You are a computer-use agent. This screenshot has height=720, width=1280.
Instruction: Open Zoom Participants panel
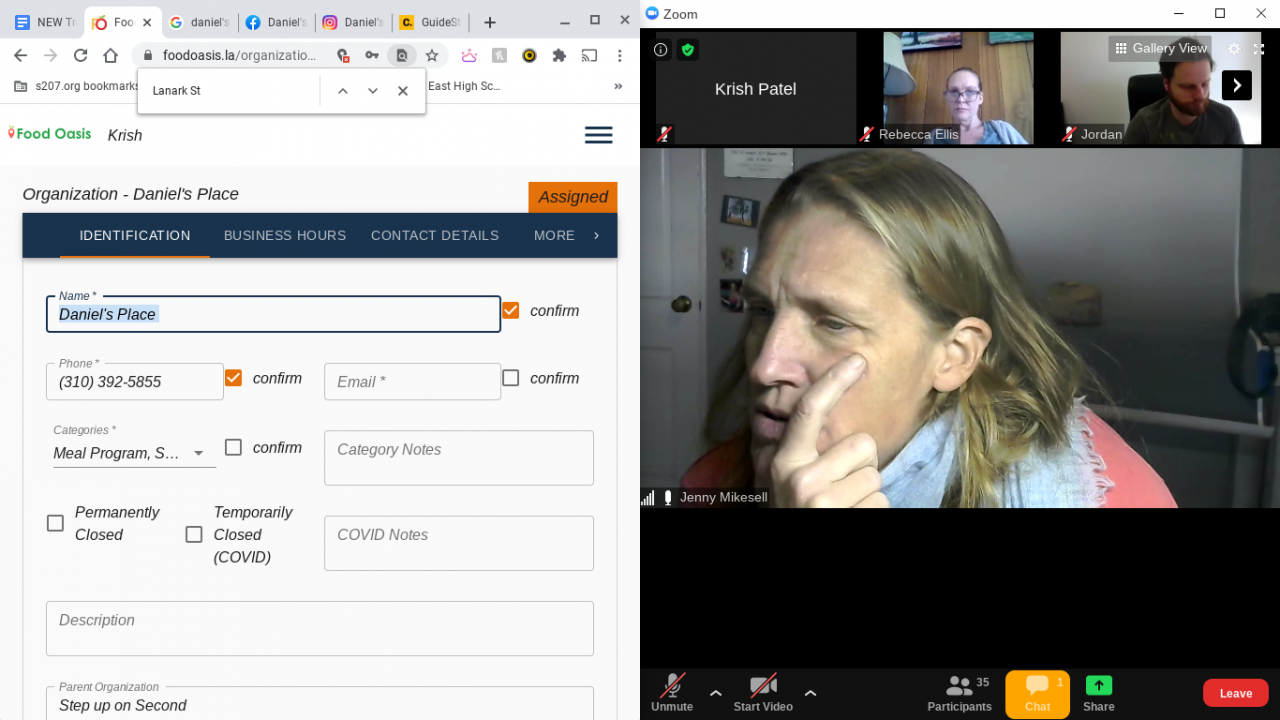(960, 692)
